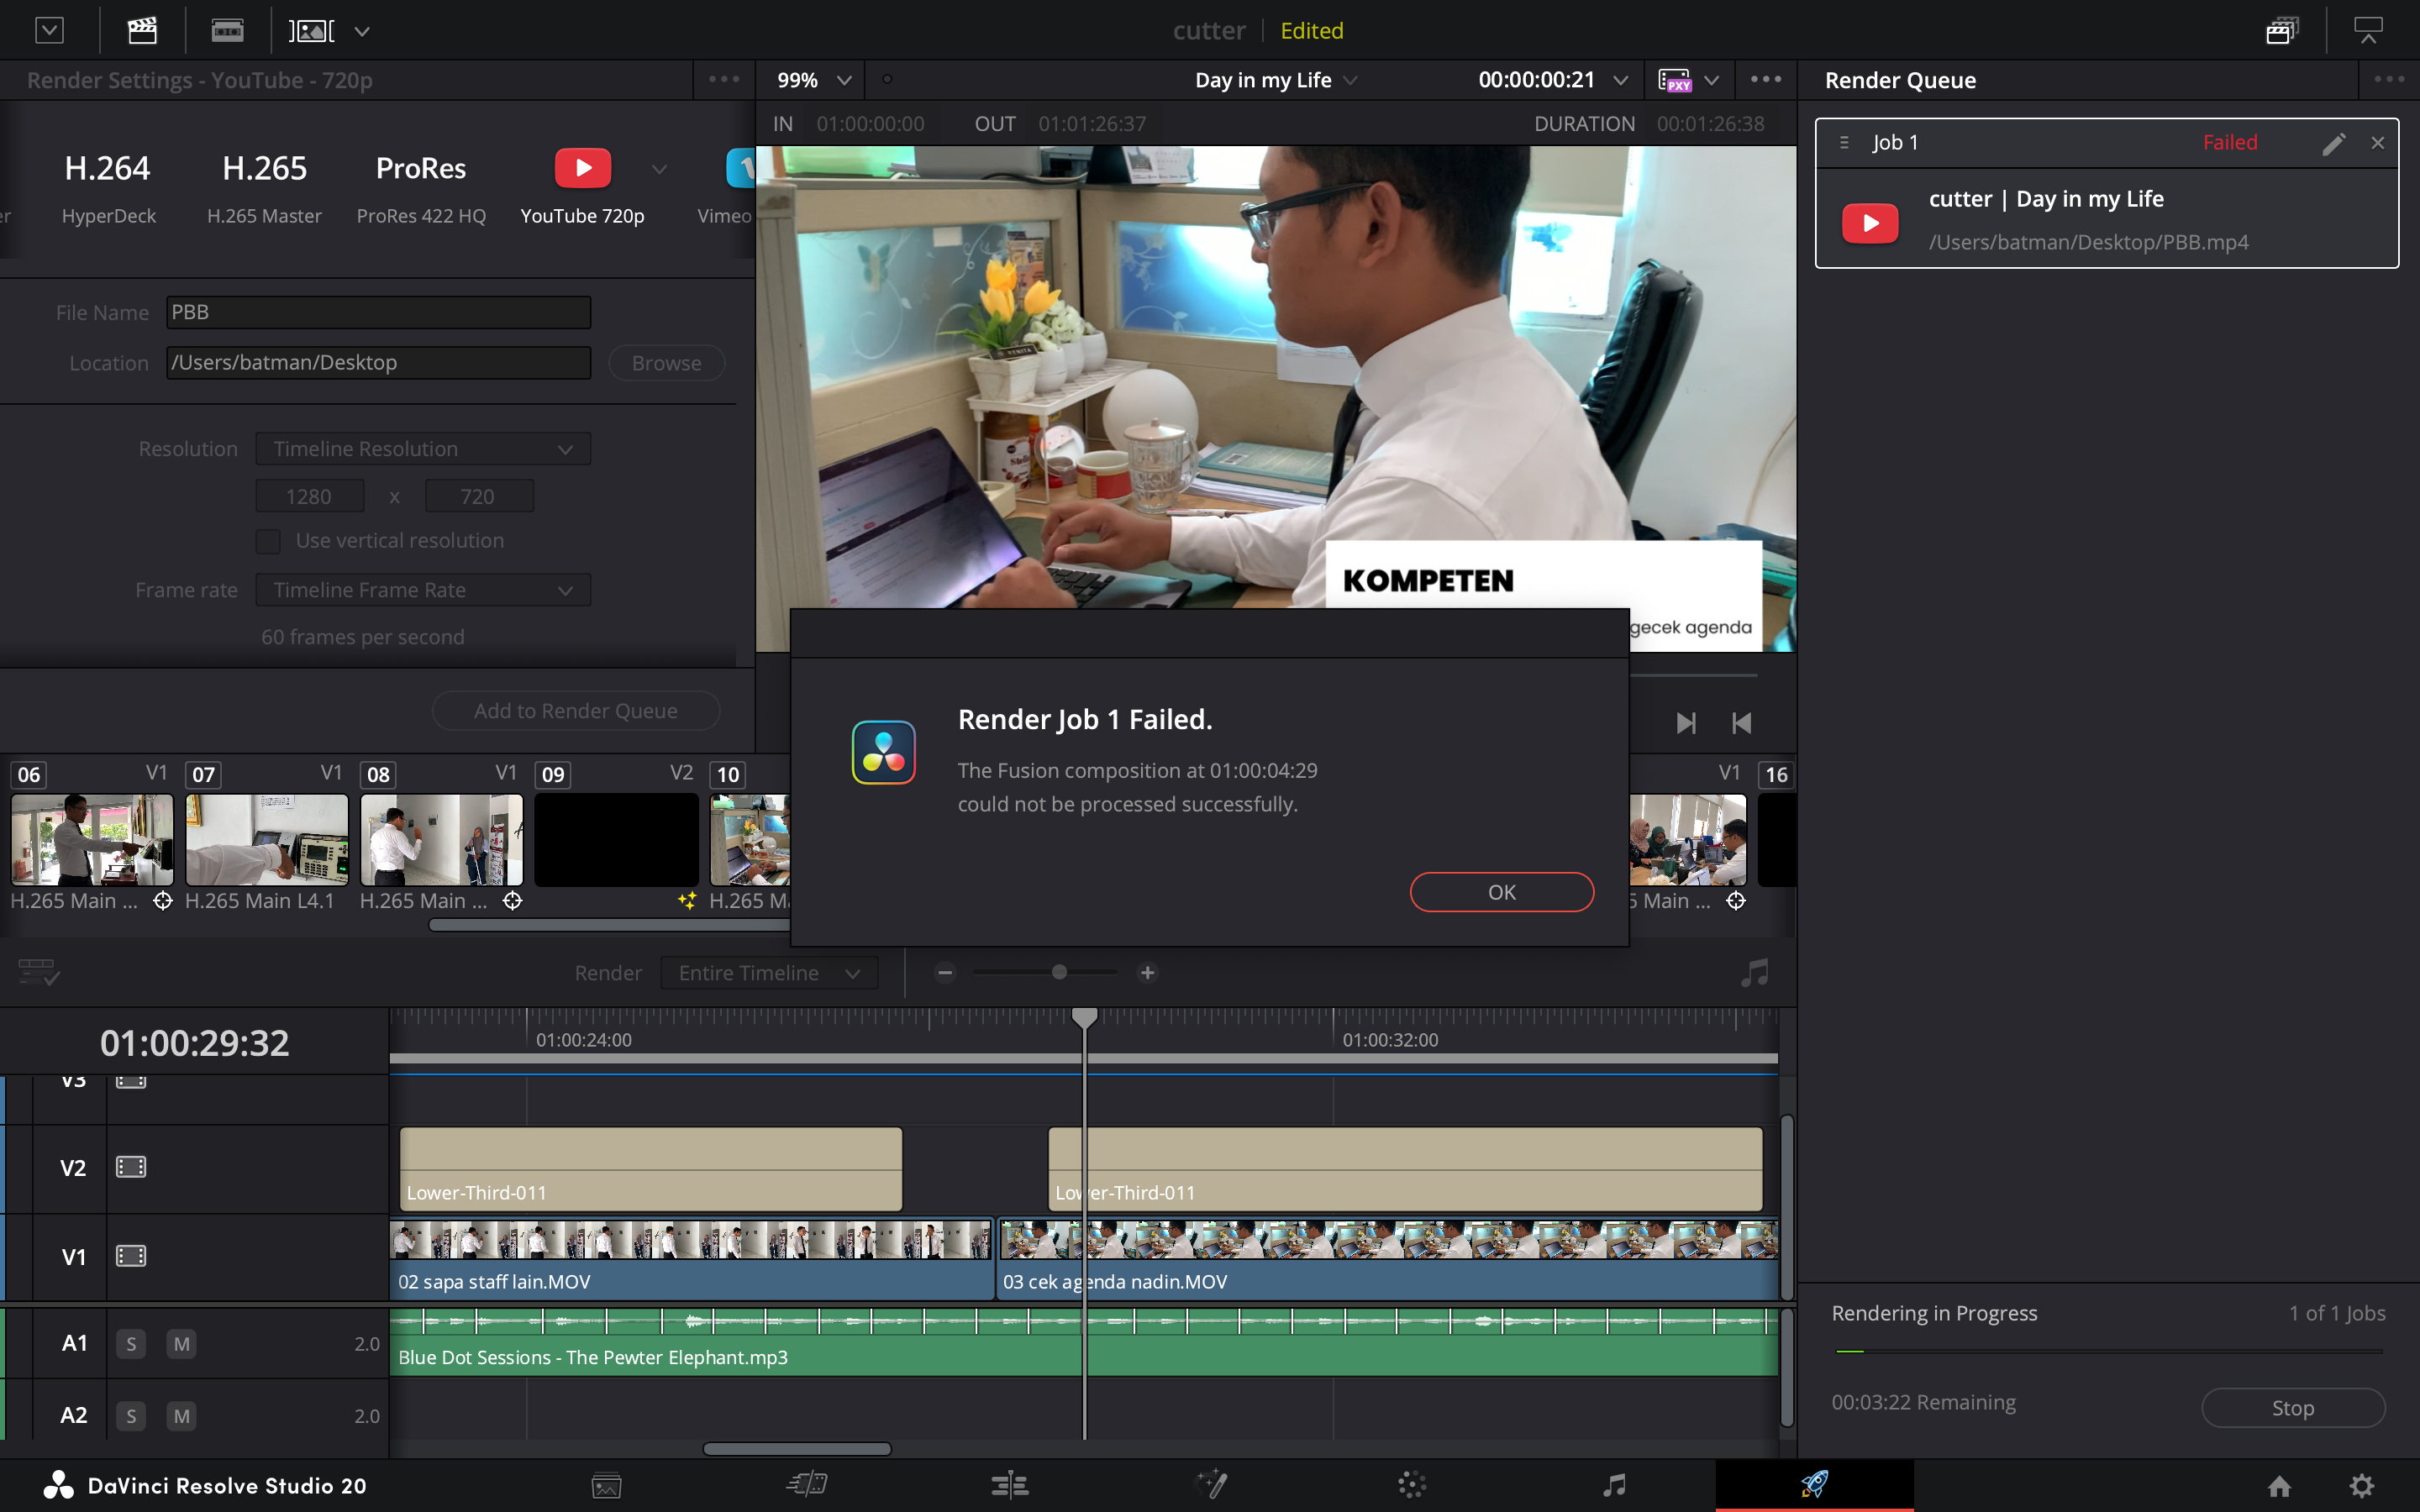The width and height of the screenshot is (2420, 1512).
Task: Click the Project Settings gear icon
Action: [x=2361, y=1486]
